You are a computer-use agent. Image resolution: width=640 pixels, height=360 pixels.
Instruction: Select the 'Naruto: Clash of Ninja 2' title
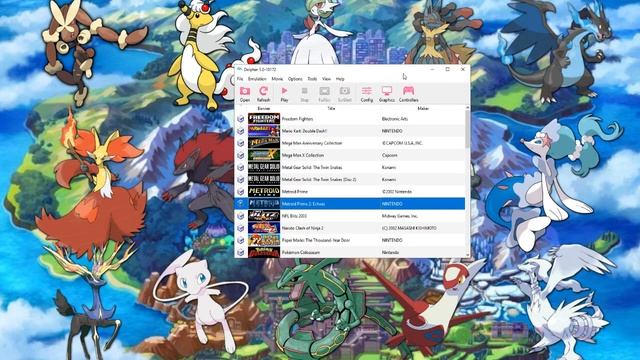tap(302, 228)
